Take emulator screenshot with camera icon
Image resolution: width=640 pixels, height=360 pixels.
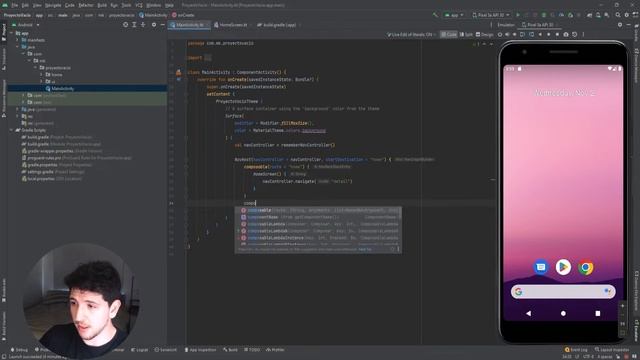[x=566, y=35]
